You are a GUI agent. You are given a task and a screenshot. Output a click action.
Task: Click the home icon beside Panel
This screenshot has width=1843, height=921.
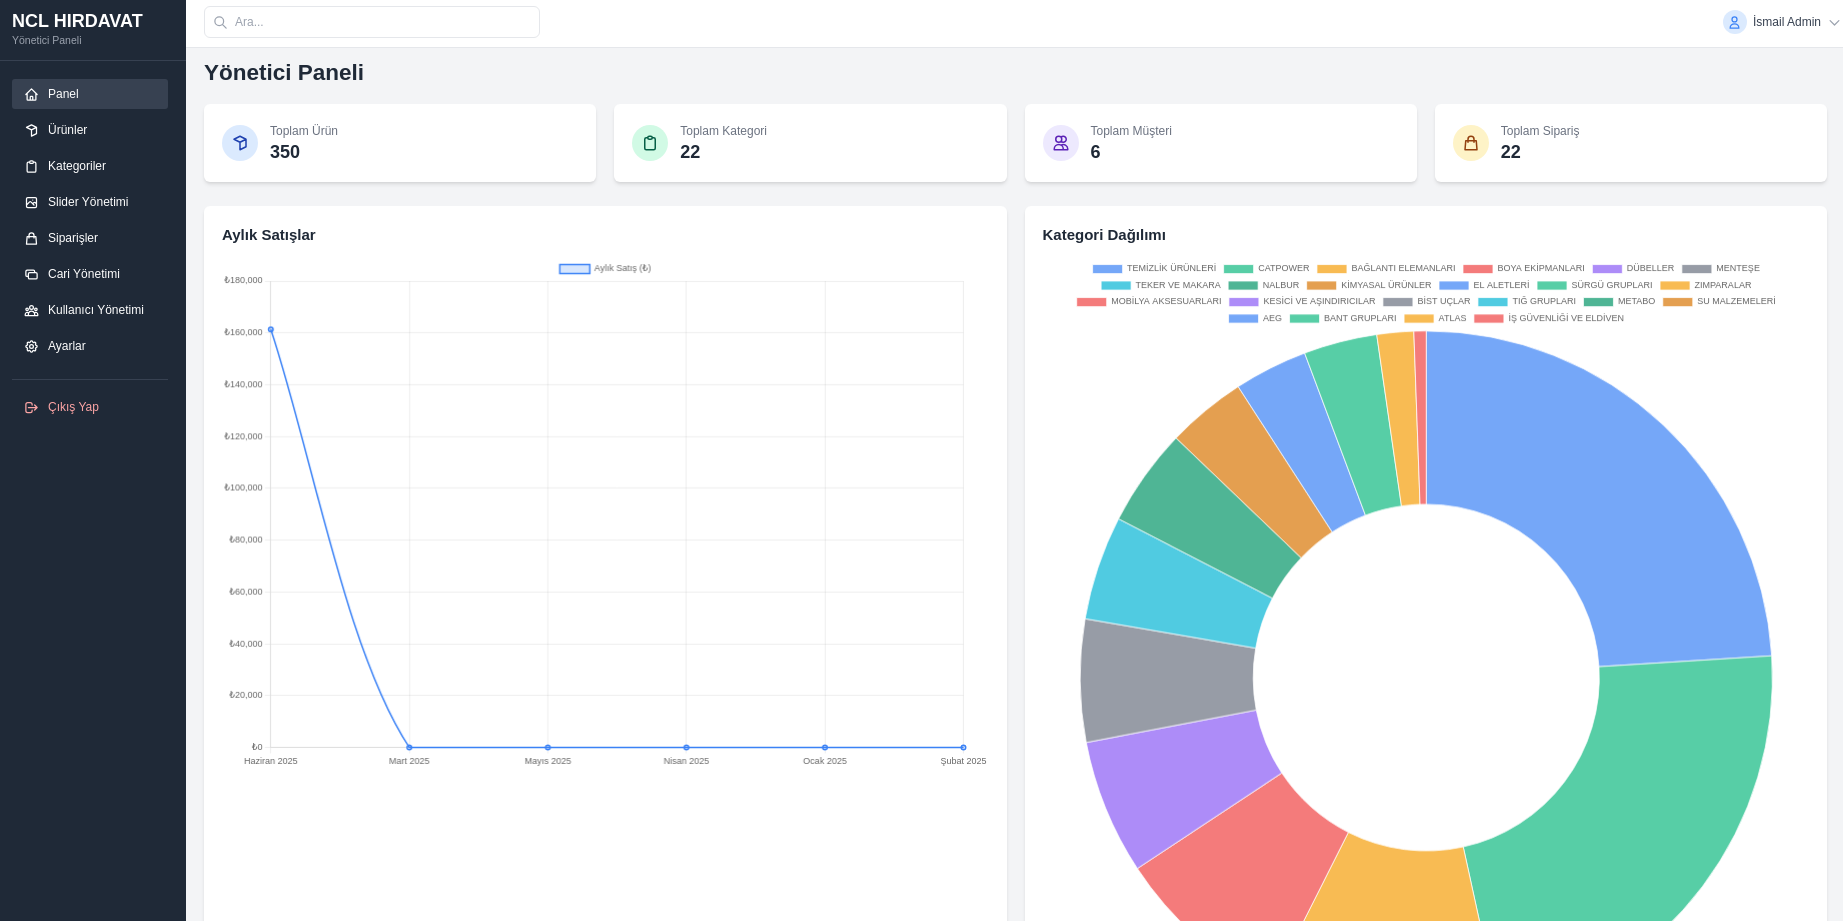[x=31, y=94]
